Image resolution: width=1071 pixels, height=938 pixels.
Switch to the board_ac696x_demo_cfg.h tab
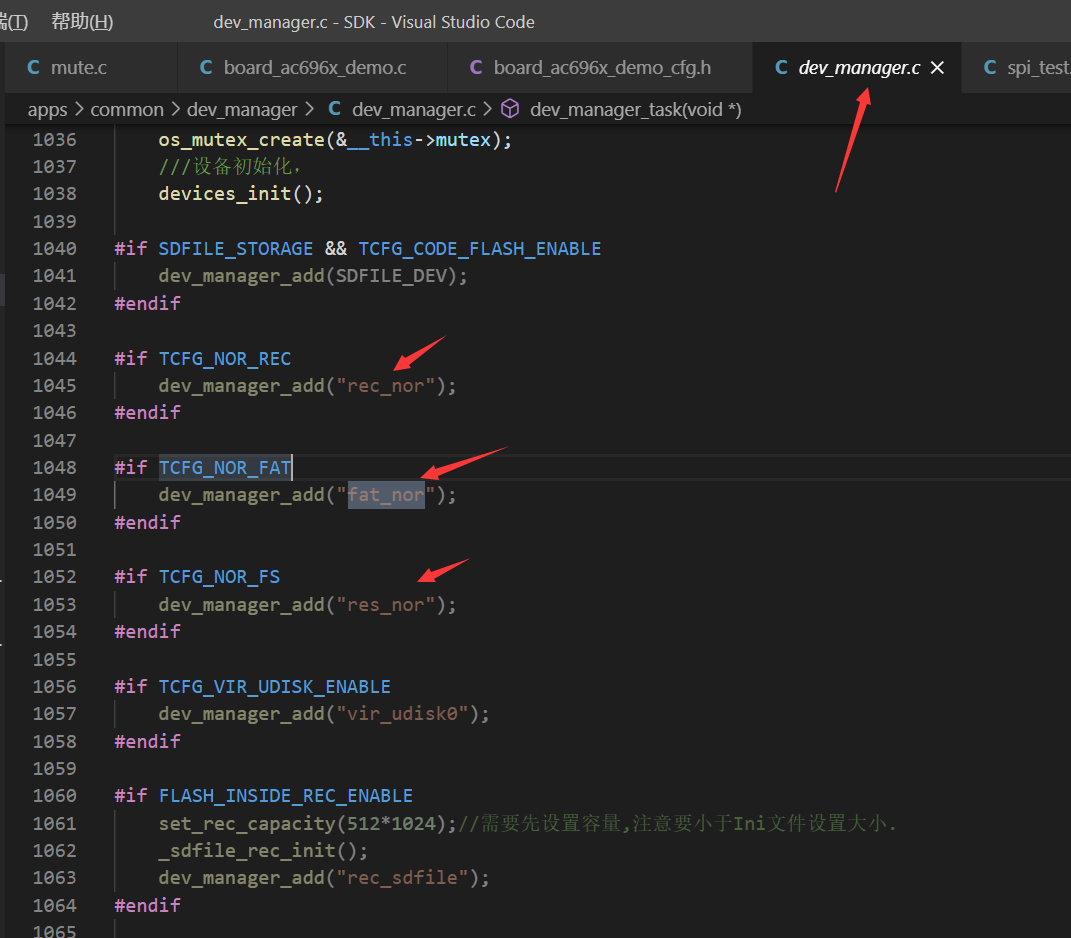click(600, 68)
